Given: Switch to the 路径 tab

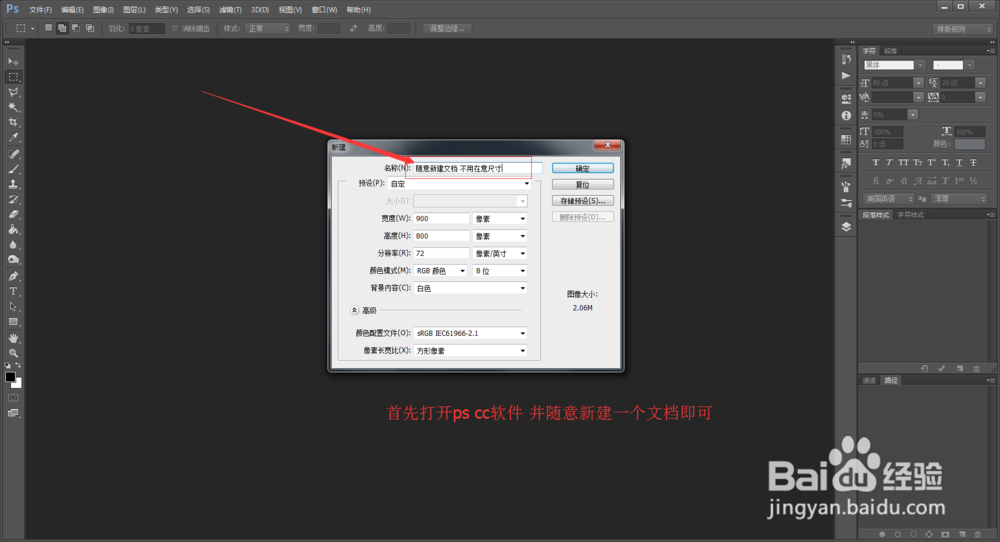Looking at the screenshot, I should 891,381.
